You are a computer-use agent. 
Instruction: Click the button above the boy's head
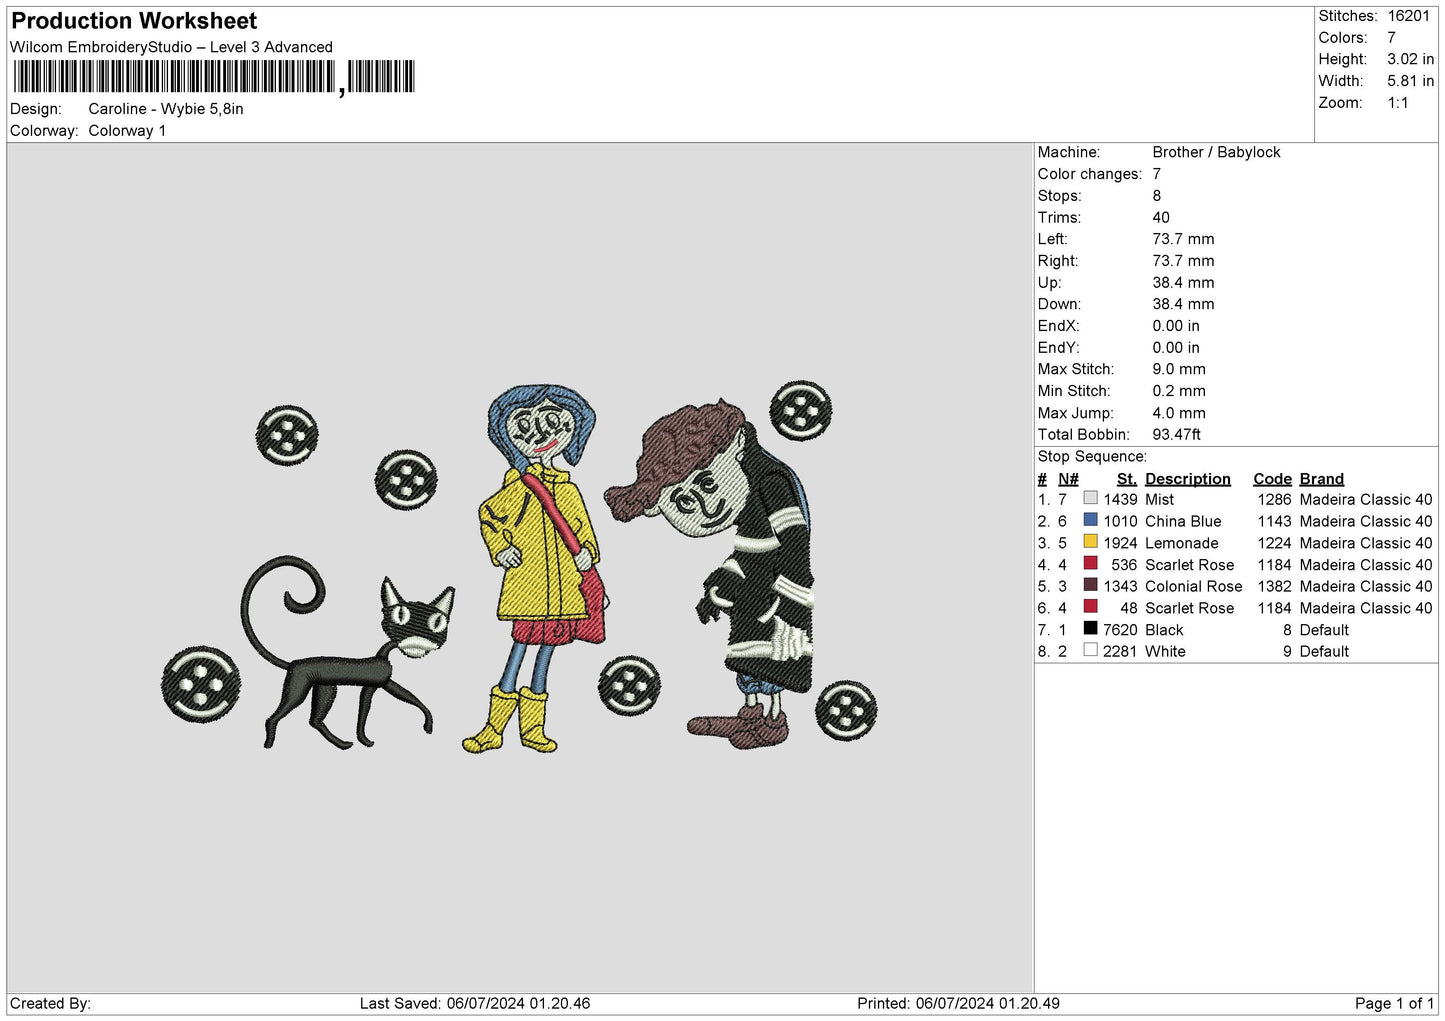[x=800, y=410]
